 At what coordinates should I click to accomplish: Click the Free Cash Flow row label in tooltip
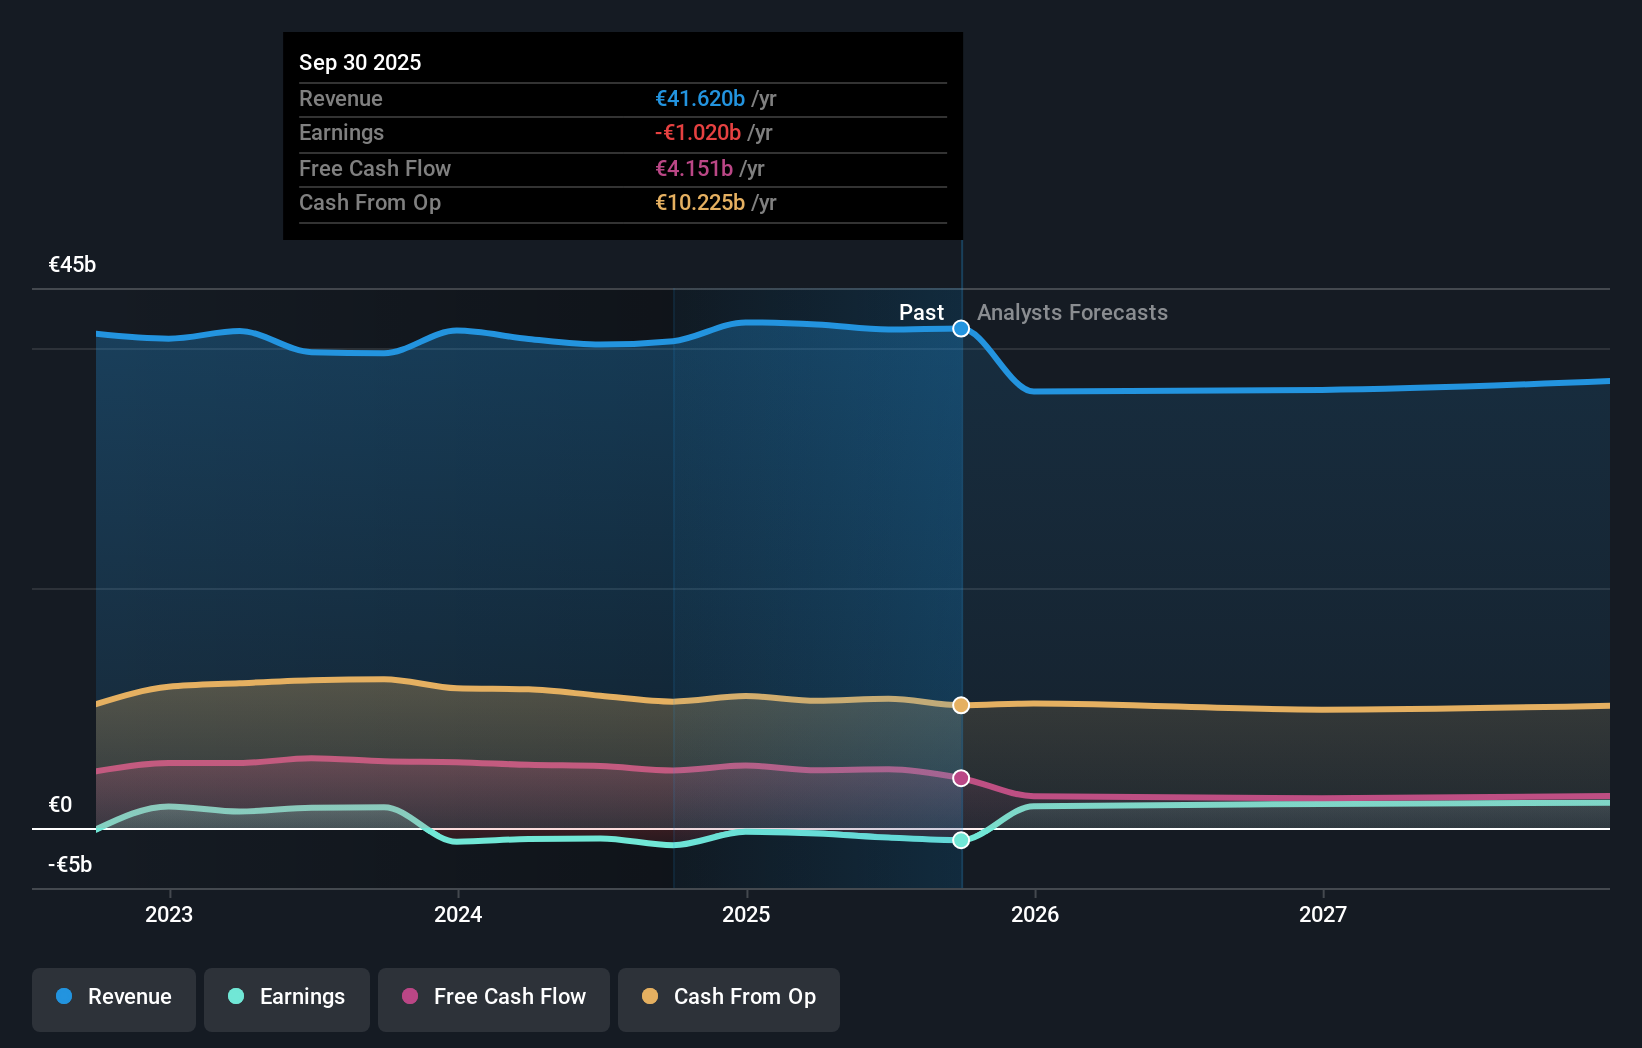[x=375, y=169]
